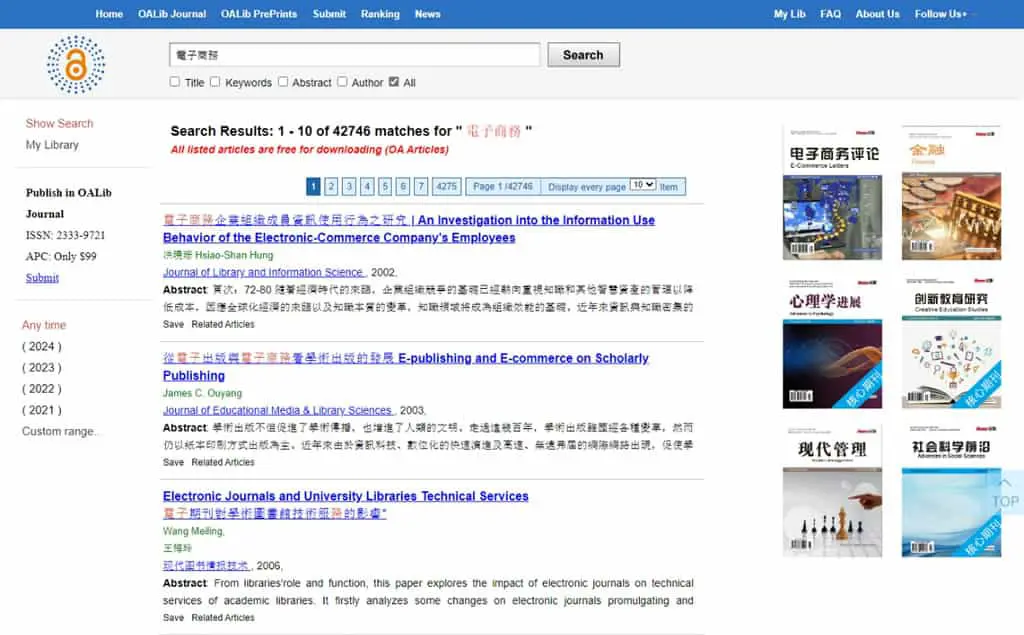Go to results page 2
Screen dimensions: 1024x635
pyautogui.click(x=331, y=187)
